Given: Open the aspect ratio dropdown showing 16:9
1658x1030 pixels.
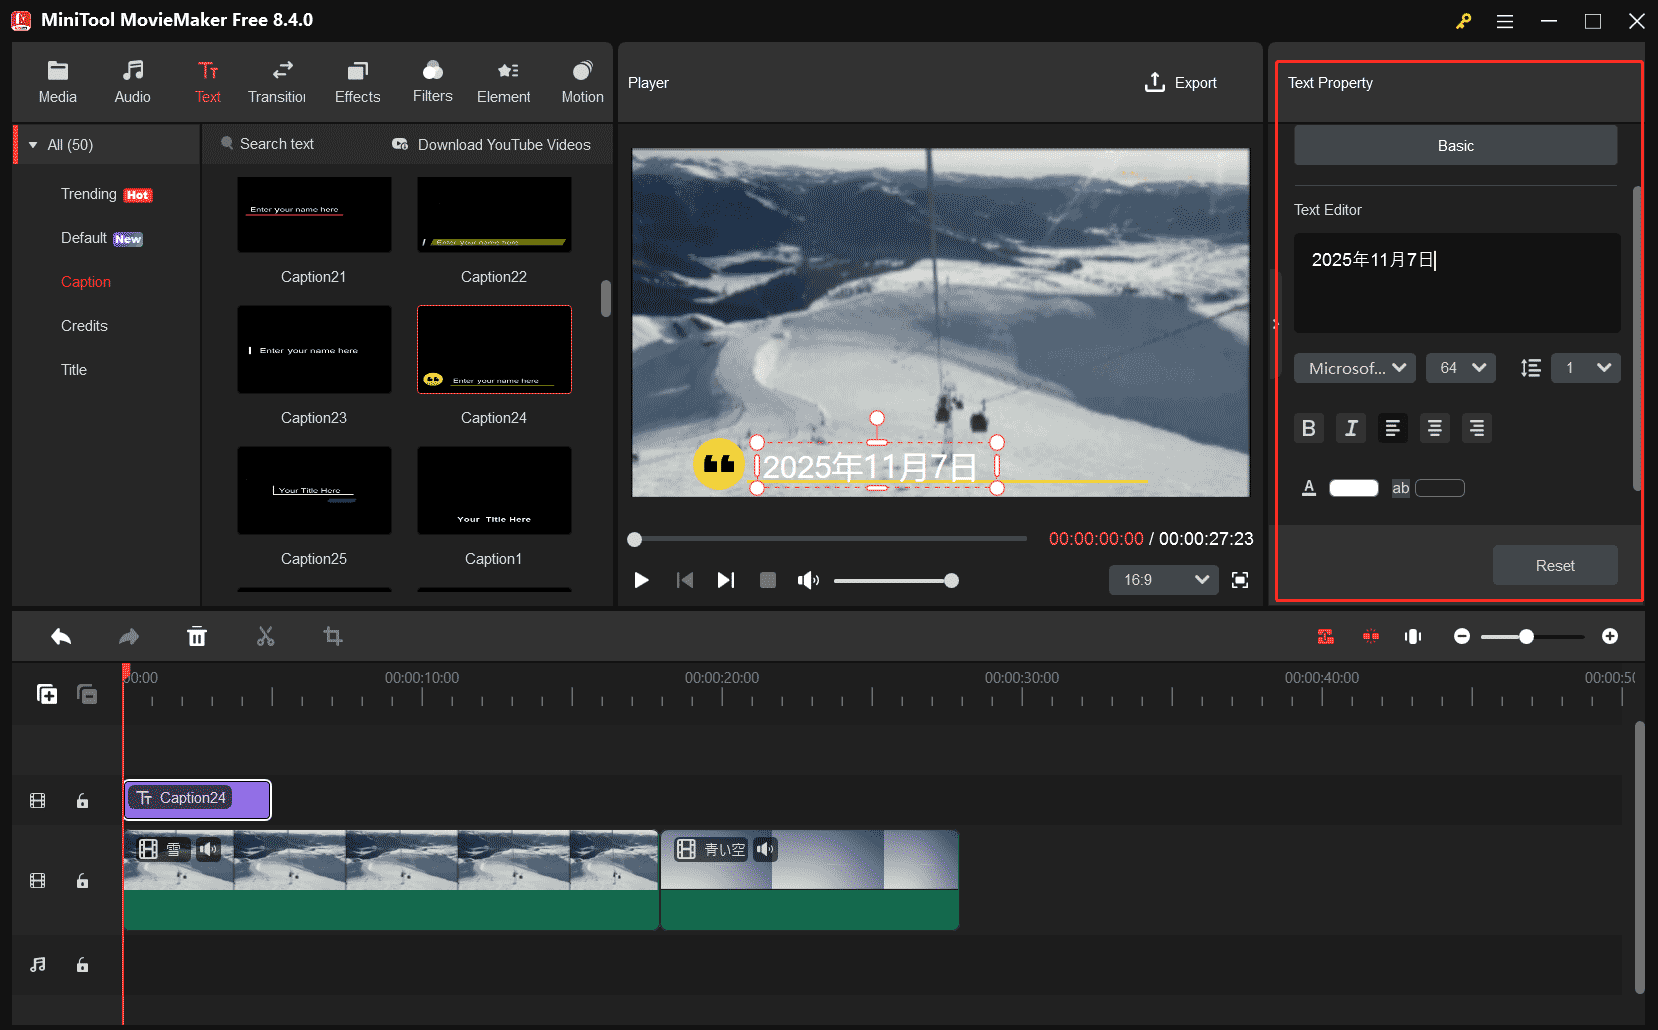Looking at the screenshot, I should [1163, 580].
